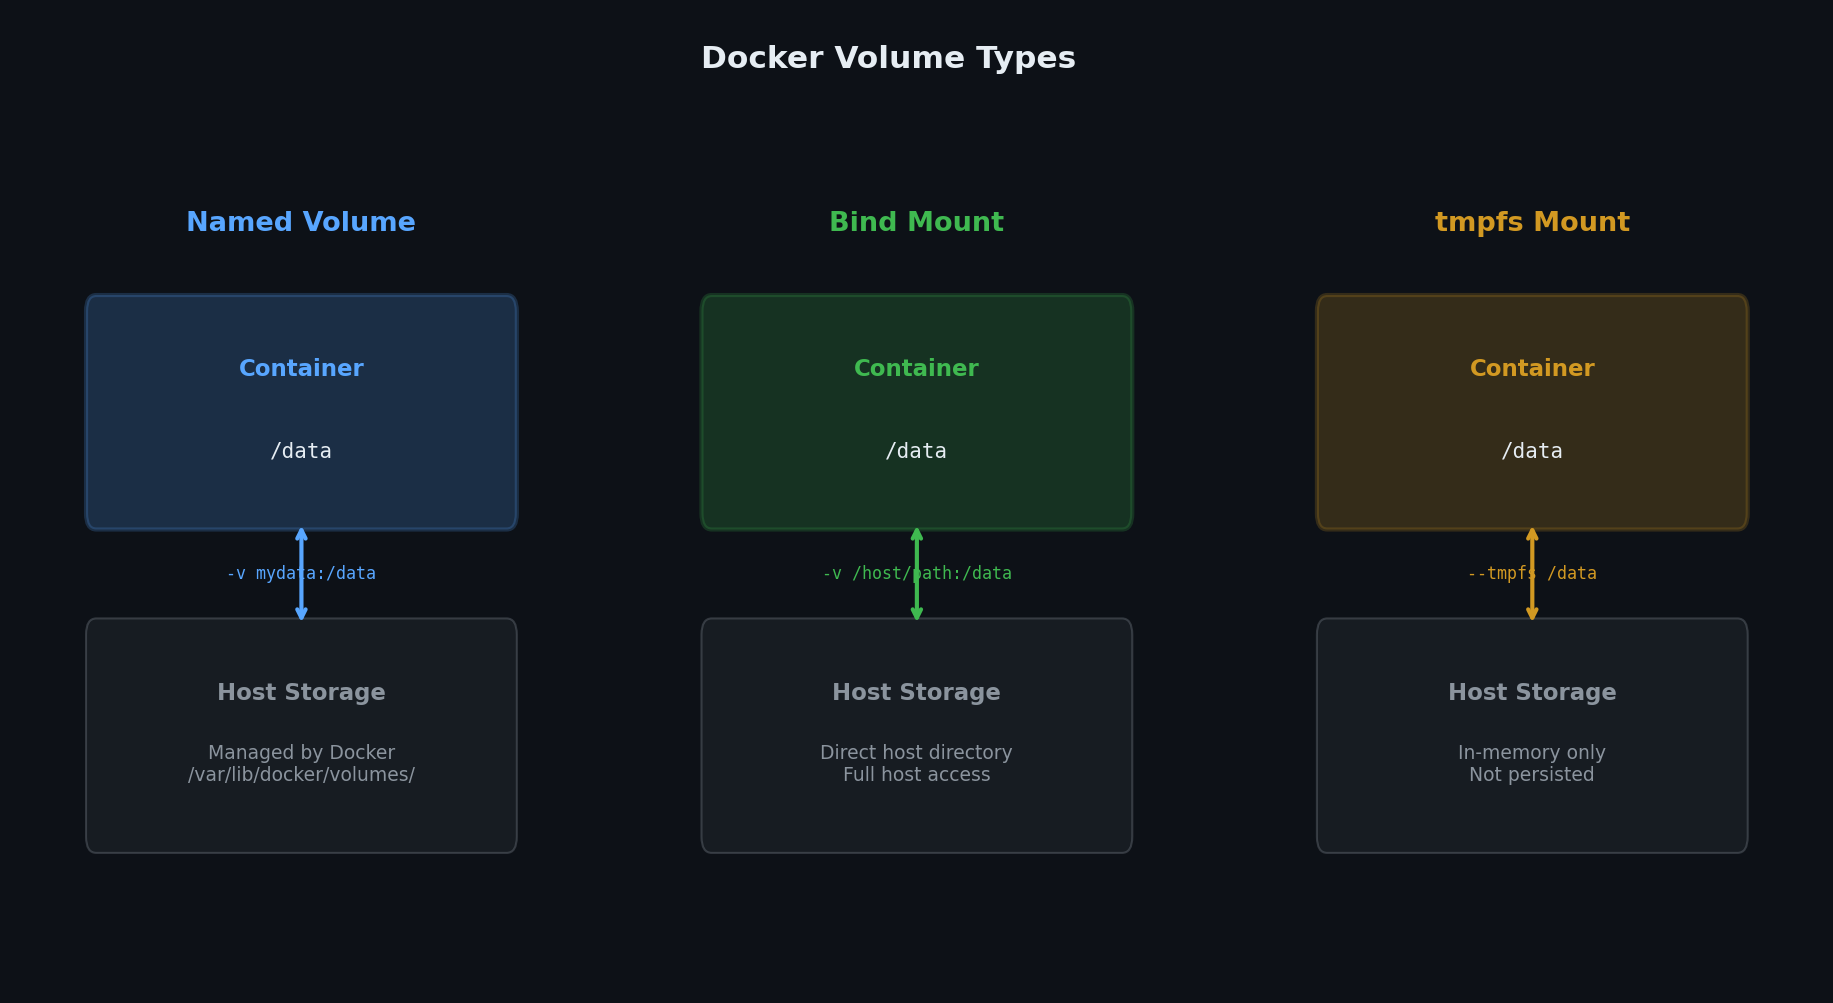Screen dimensions: 1833x1003
Task: Select the orange 'Container' label
Action: click(1532, 369)
